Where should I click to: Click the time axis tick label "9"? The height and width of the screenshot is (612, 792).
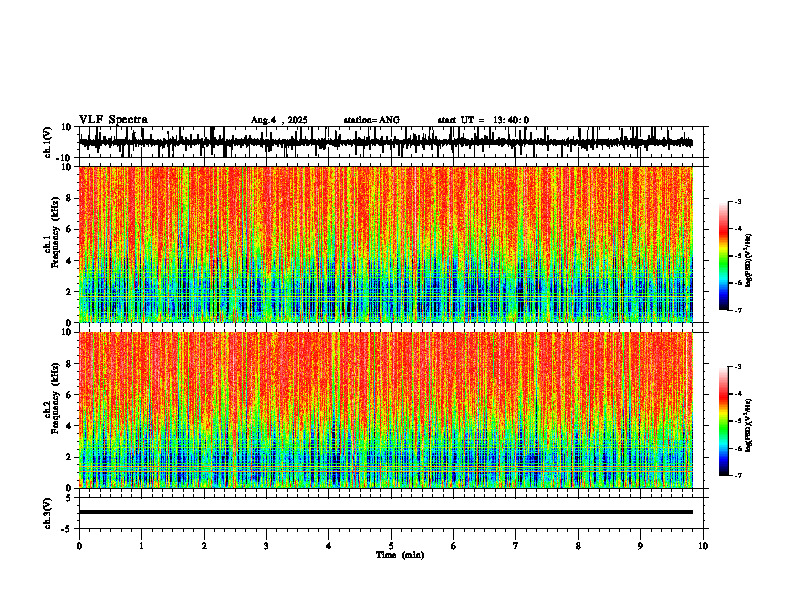point(640,546)
